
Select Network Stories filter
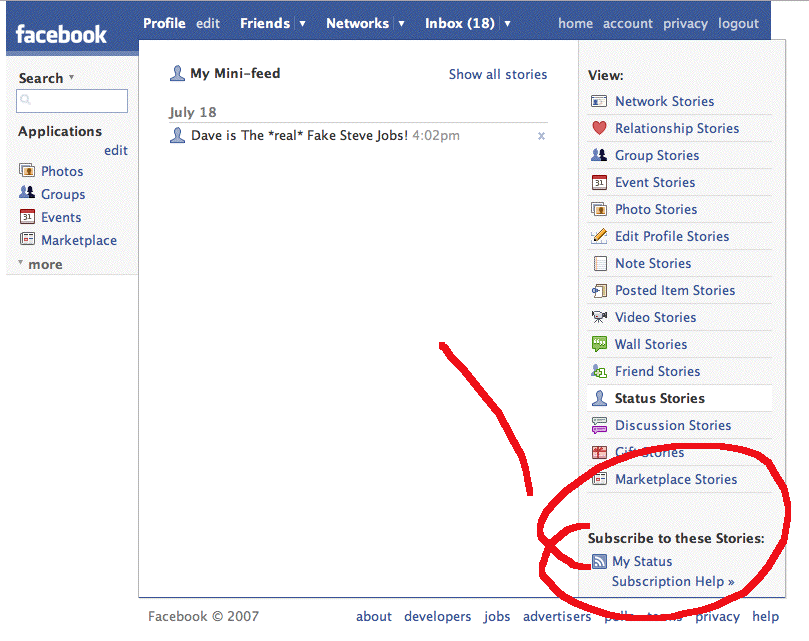coord(664,101)
